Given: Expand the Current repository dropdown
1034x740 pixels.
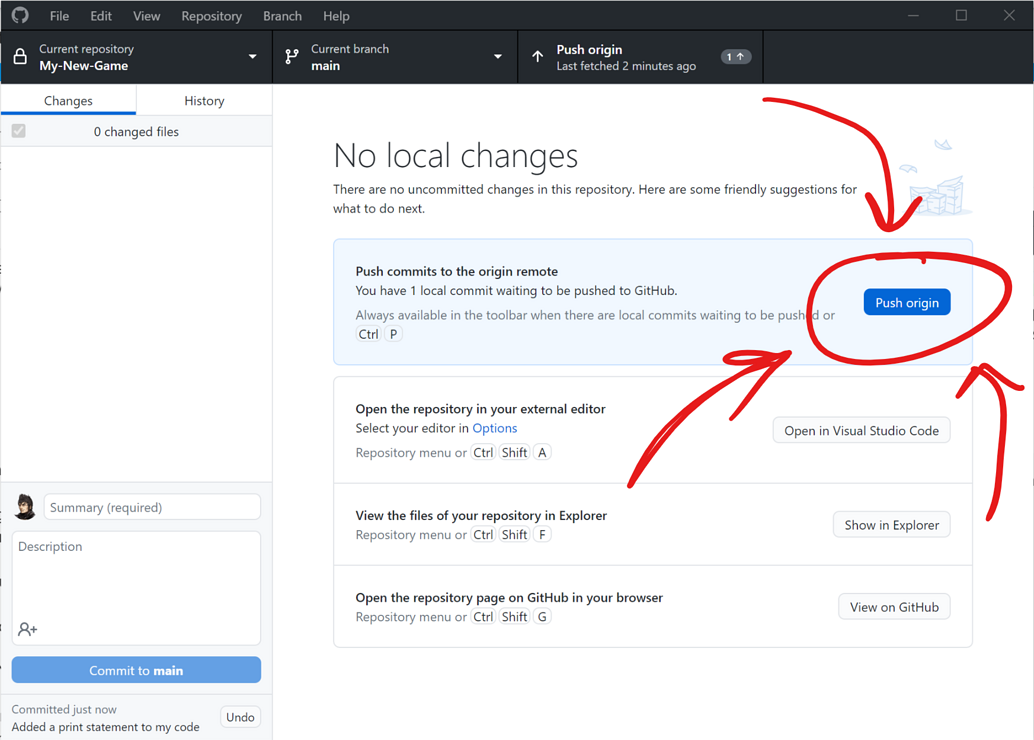Looking at the screenshot, I should coord(137,57).
